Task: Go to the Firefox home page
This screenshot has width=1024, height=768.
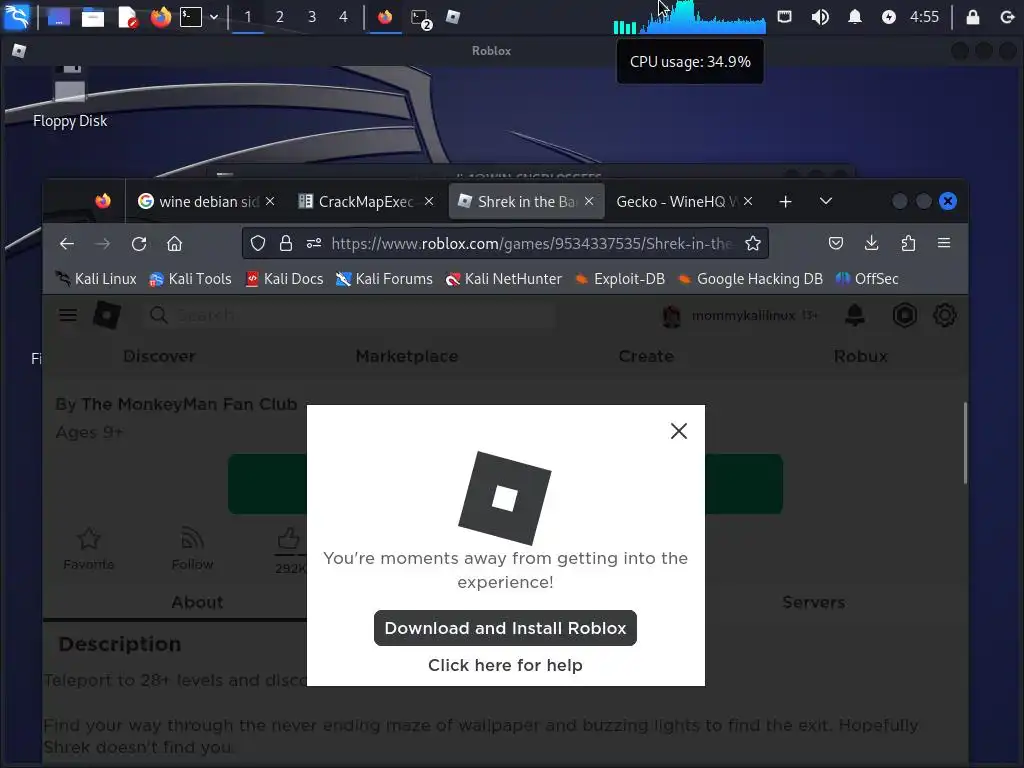Action: (174, 244)
